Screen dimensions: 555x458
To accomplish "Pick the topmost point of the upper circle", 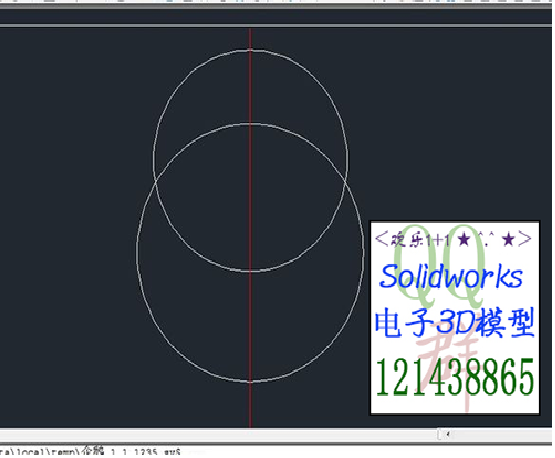I will [250, 51].
